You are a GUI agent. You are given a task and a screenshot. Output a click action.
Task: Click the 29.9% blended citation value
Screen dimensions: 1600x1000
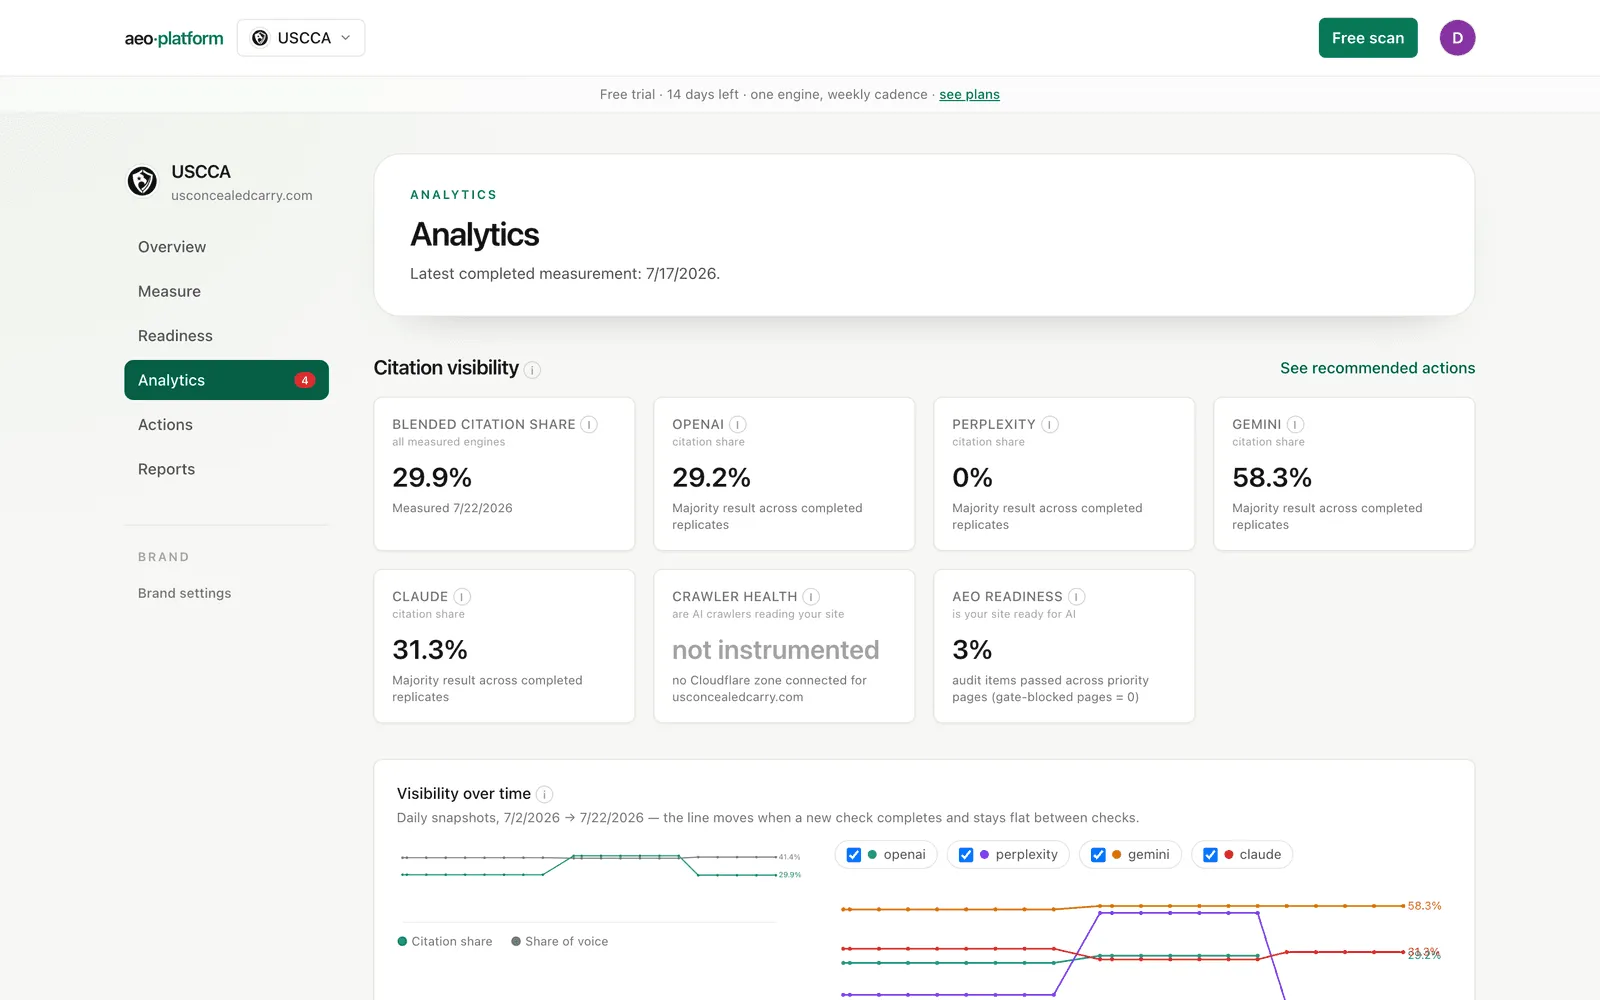(432, 478)
